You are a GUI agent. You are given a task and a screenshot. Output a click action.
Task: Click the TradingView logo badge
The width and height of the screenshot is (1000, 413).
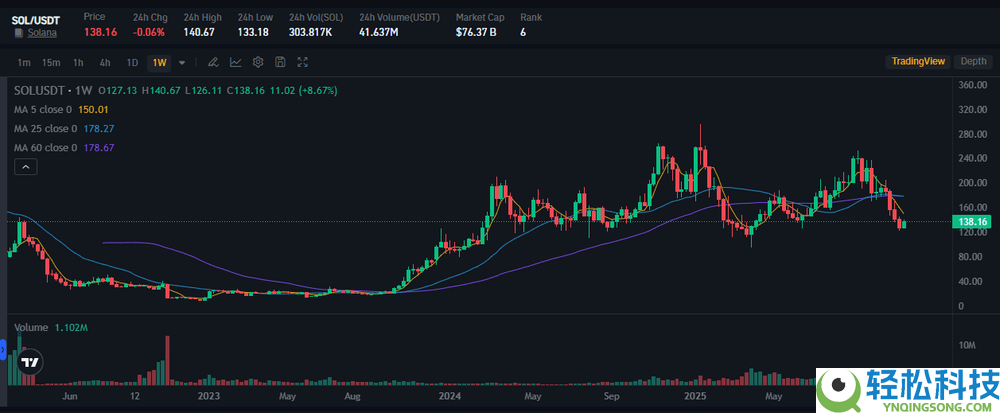[31, 363]
